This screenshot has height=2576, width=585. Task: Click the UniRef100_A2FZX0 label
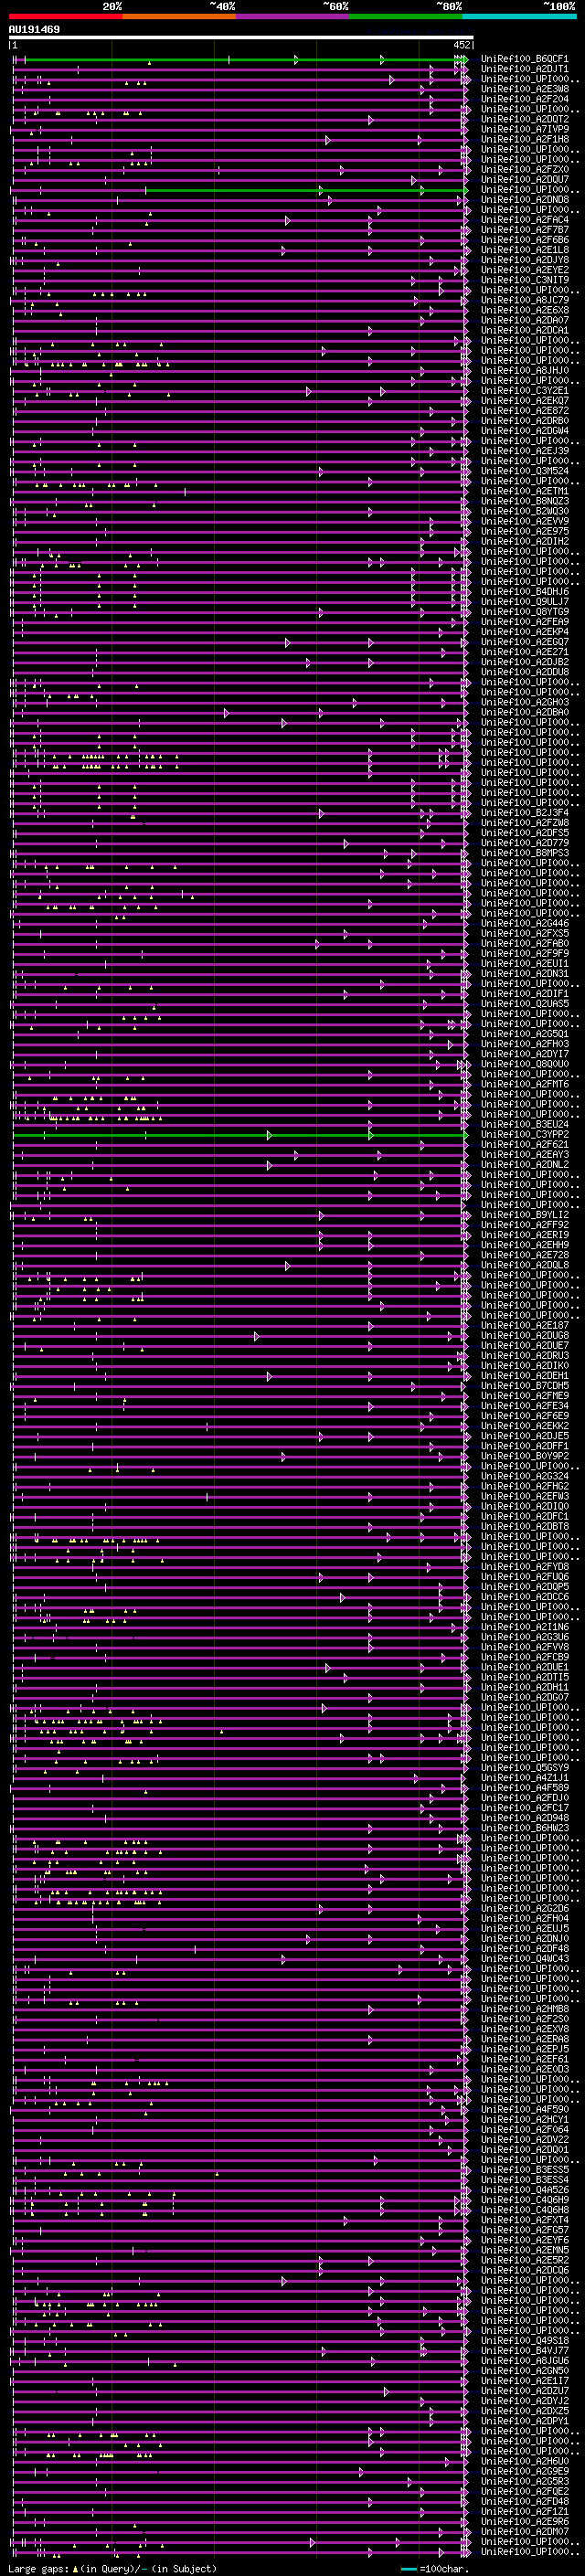(524, 169)
